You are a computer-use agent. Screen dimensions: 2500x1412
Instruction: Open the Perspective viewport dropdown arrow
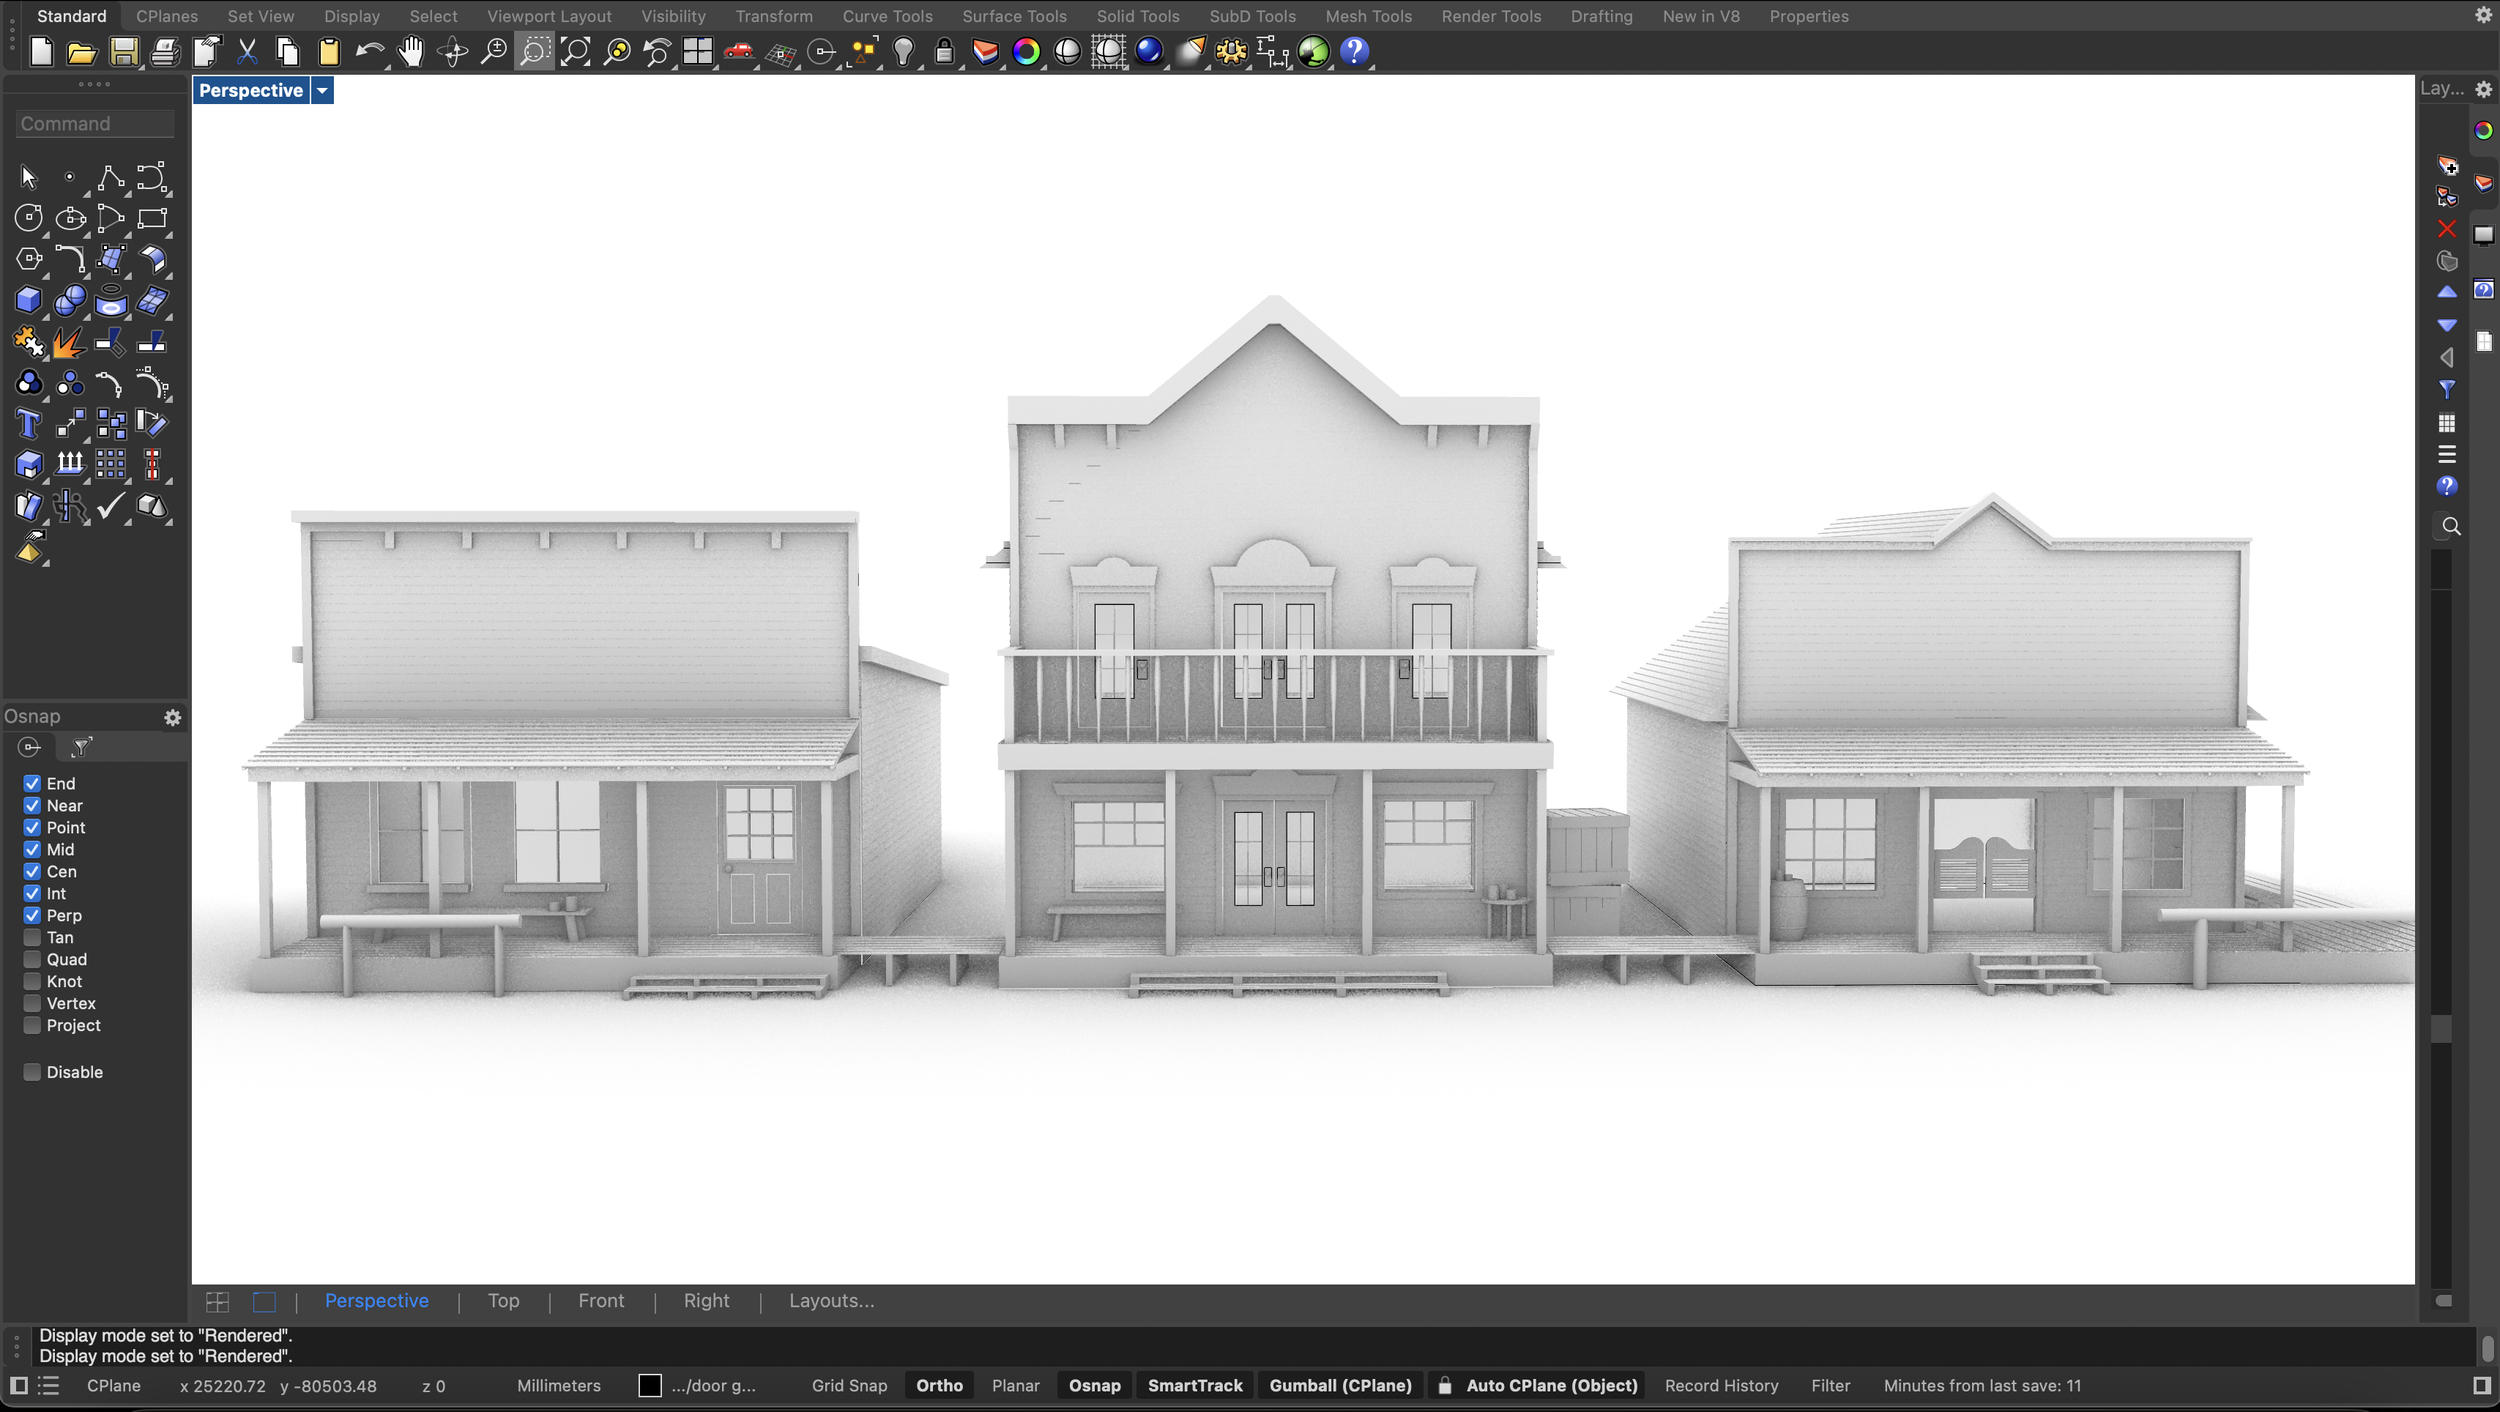pyautogui.click(x=322, y=91)
